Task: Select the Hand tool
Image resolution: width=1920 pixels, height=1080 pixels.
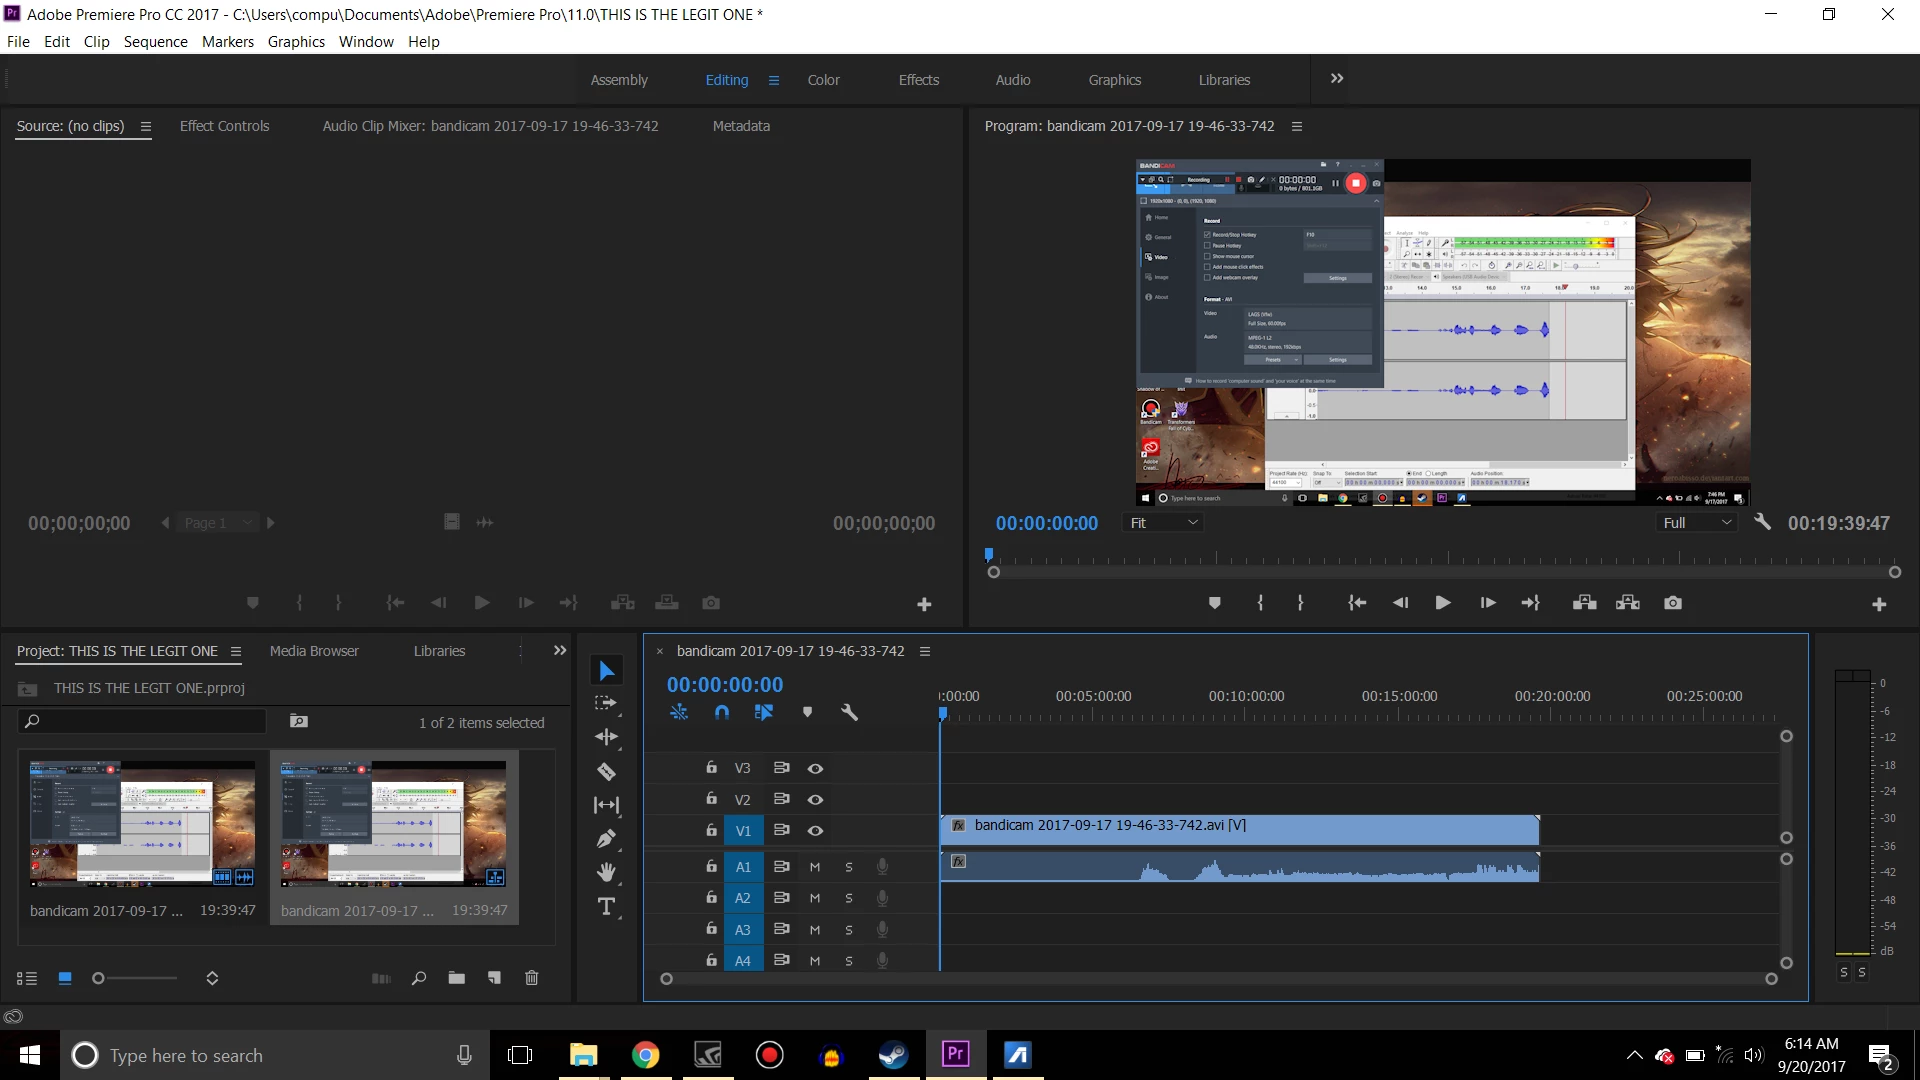Action: [606, 872]
